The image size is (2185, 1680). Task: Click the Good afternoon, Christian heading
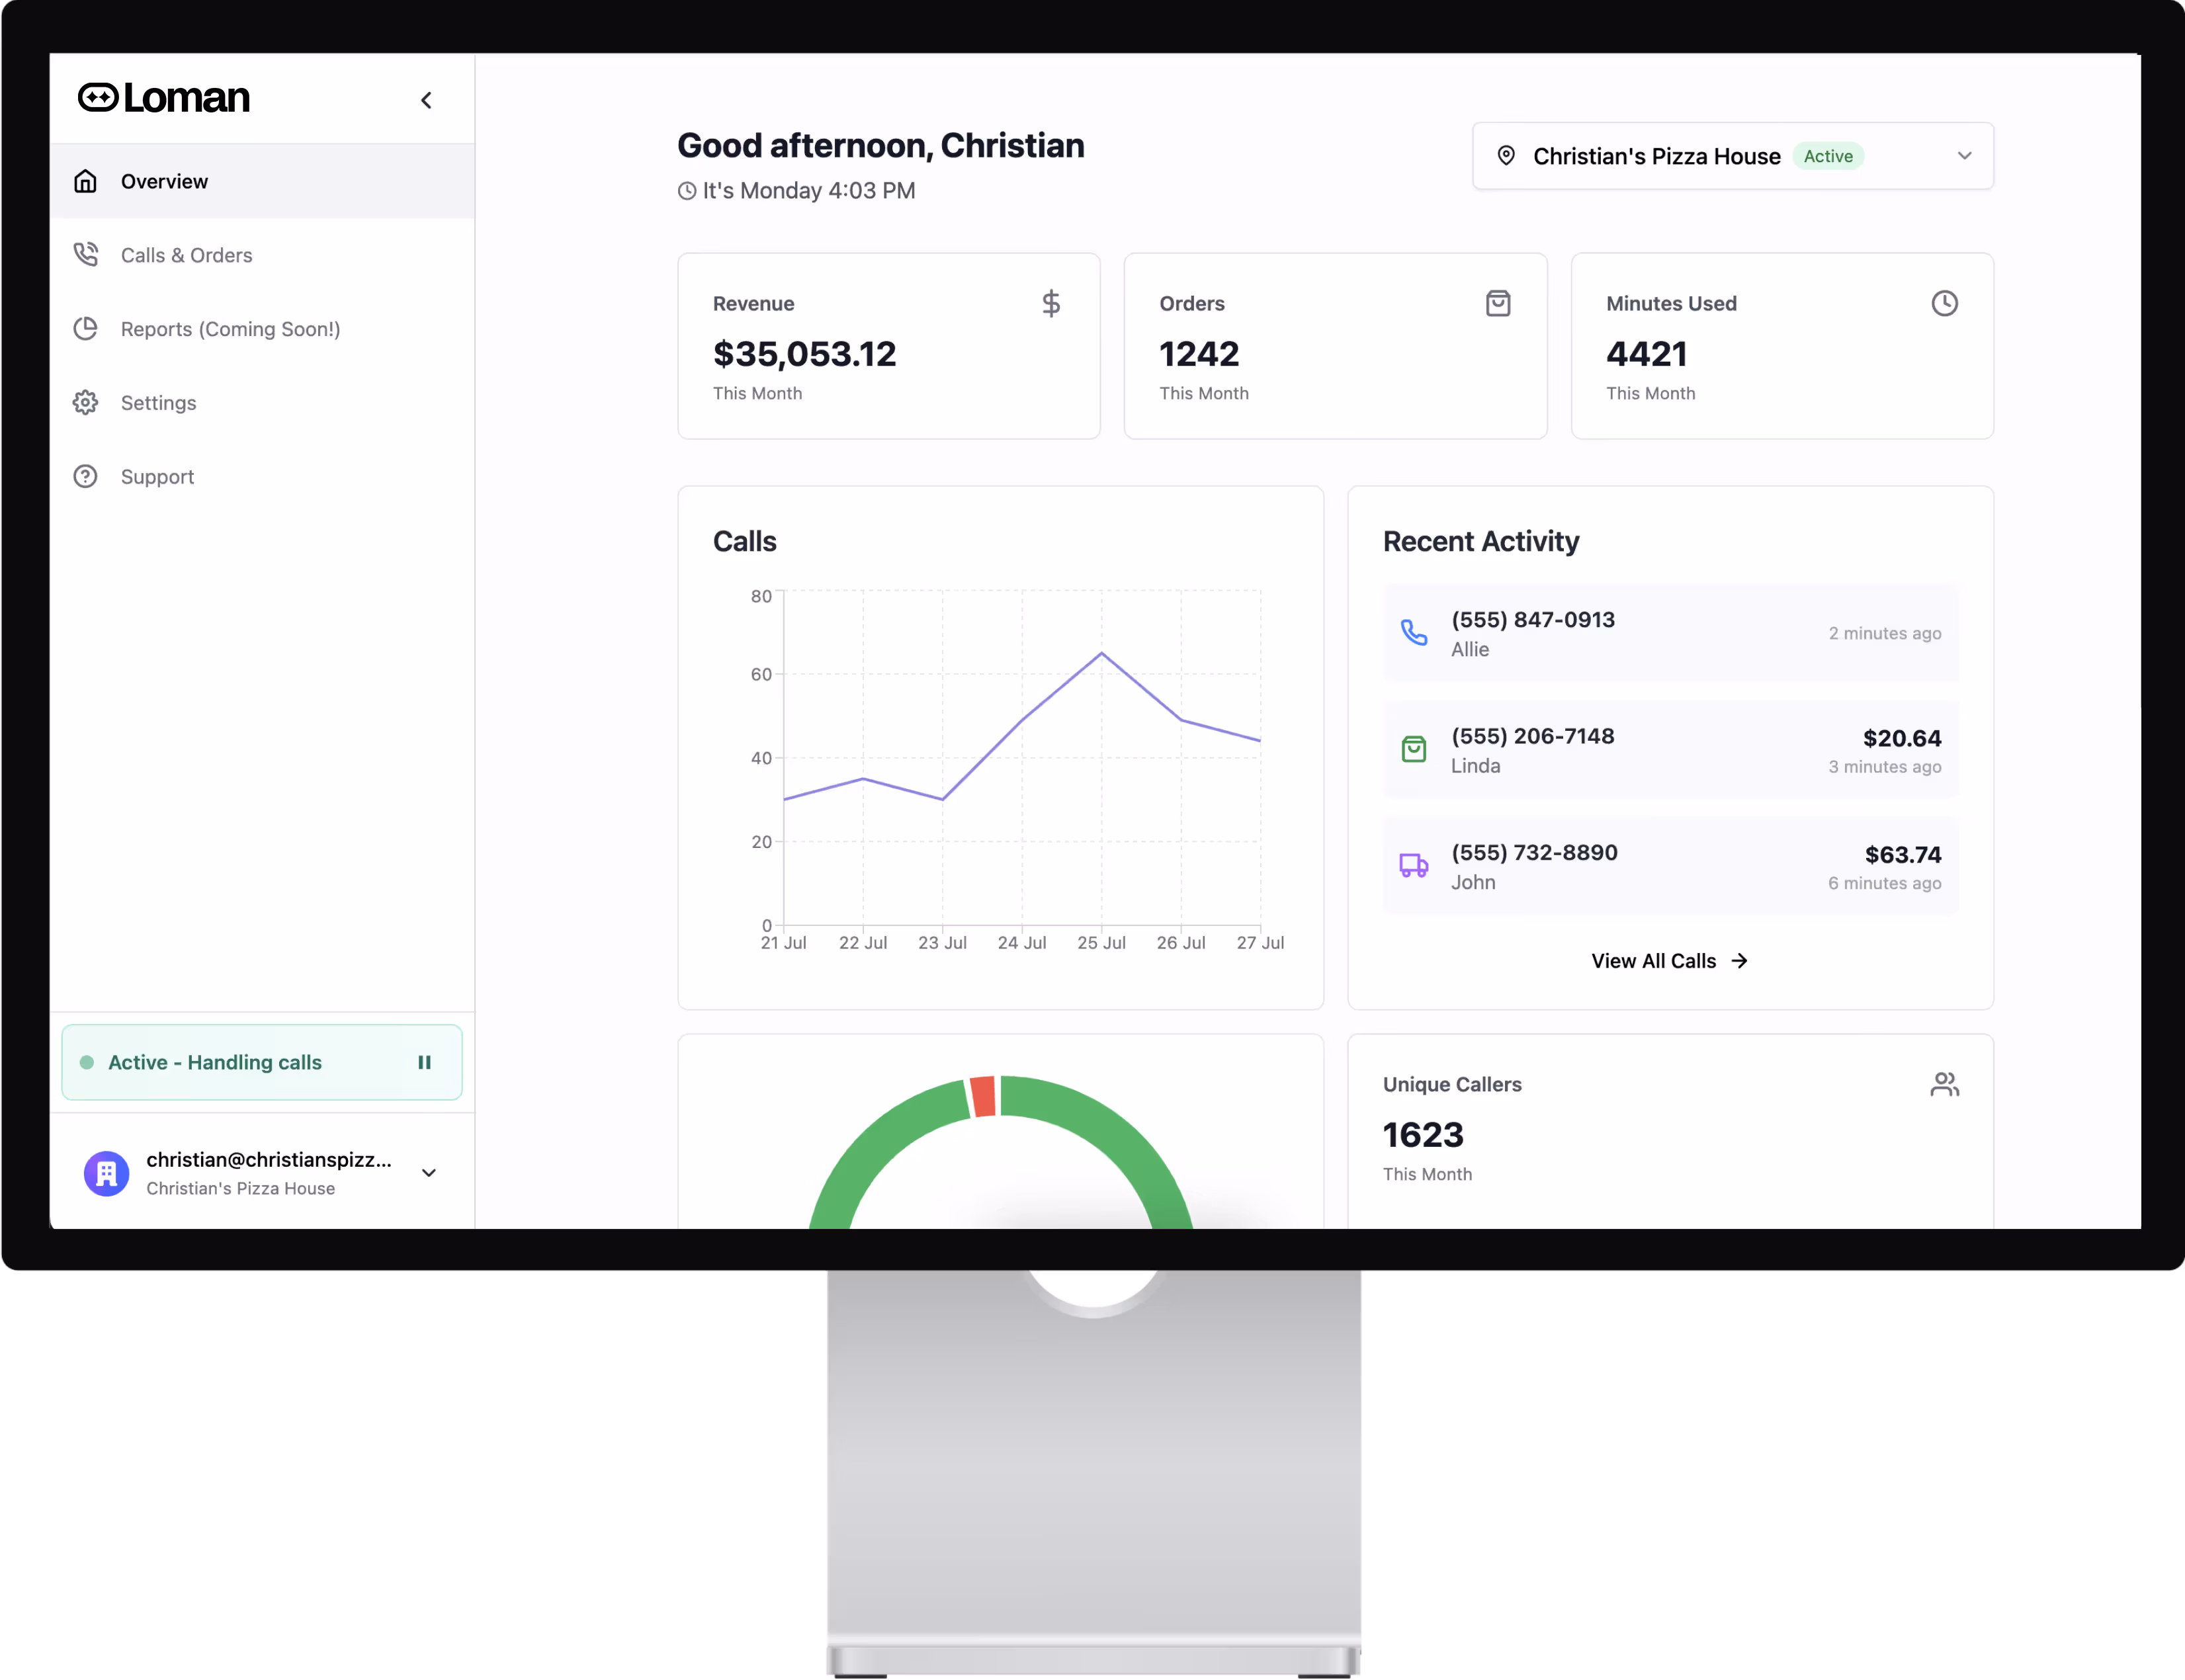(881, 146)
